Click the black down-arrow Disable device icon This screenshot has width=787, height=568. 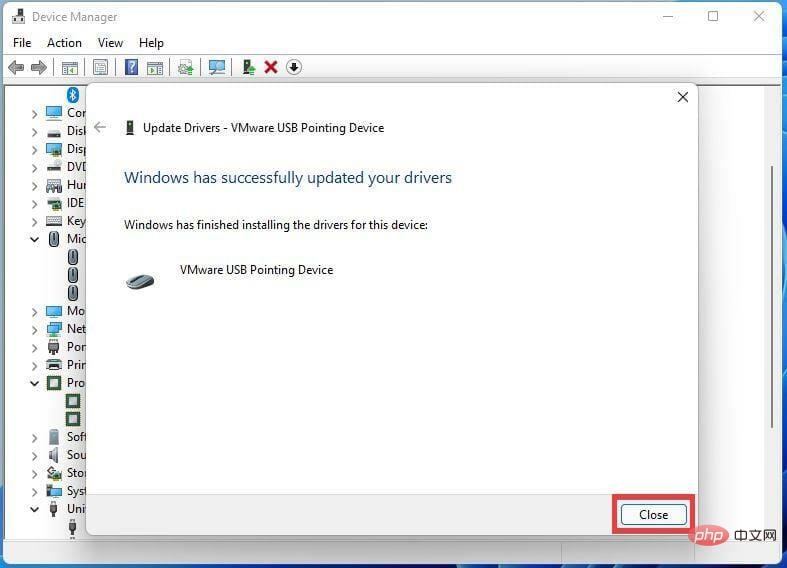(x=294, y=67)
